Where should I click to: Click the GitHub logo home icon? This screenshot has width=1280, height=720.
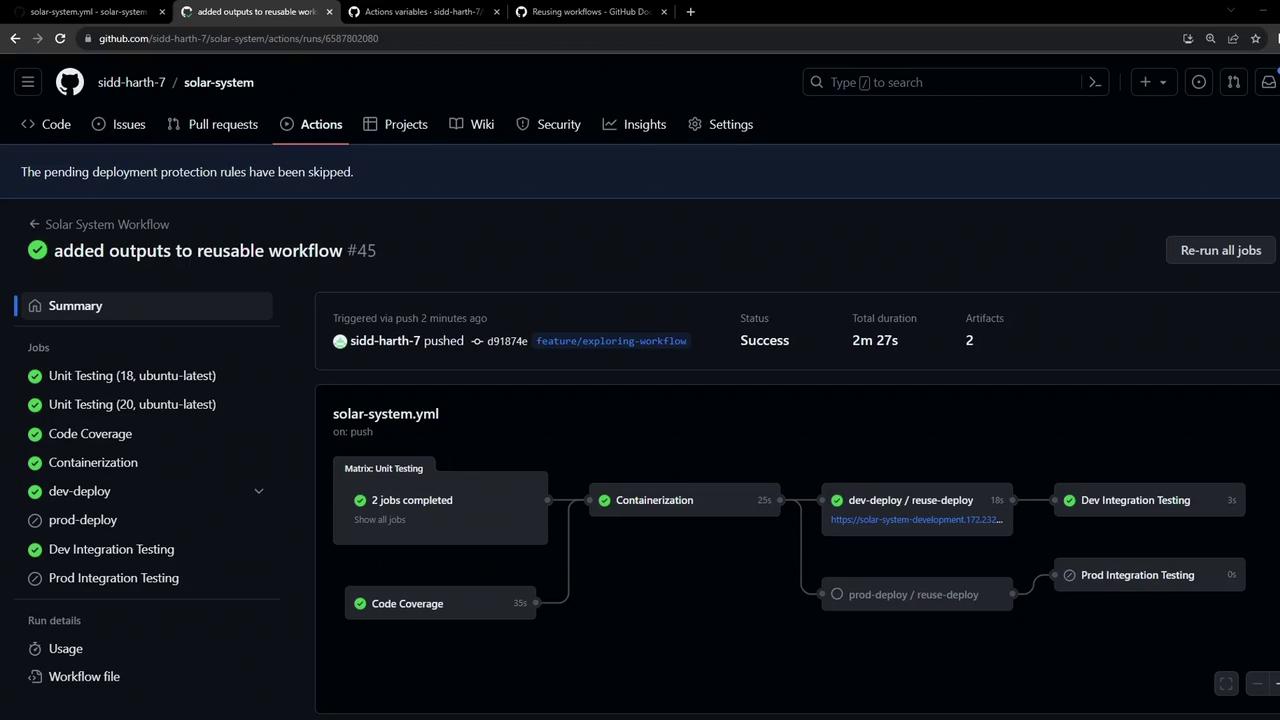[70, 82]
